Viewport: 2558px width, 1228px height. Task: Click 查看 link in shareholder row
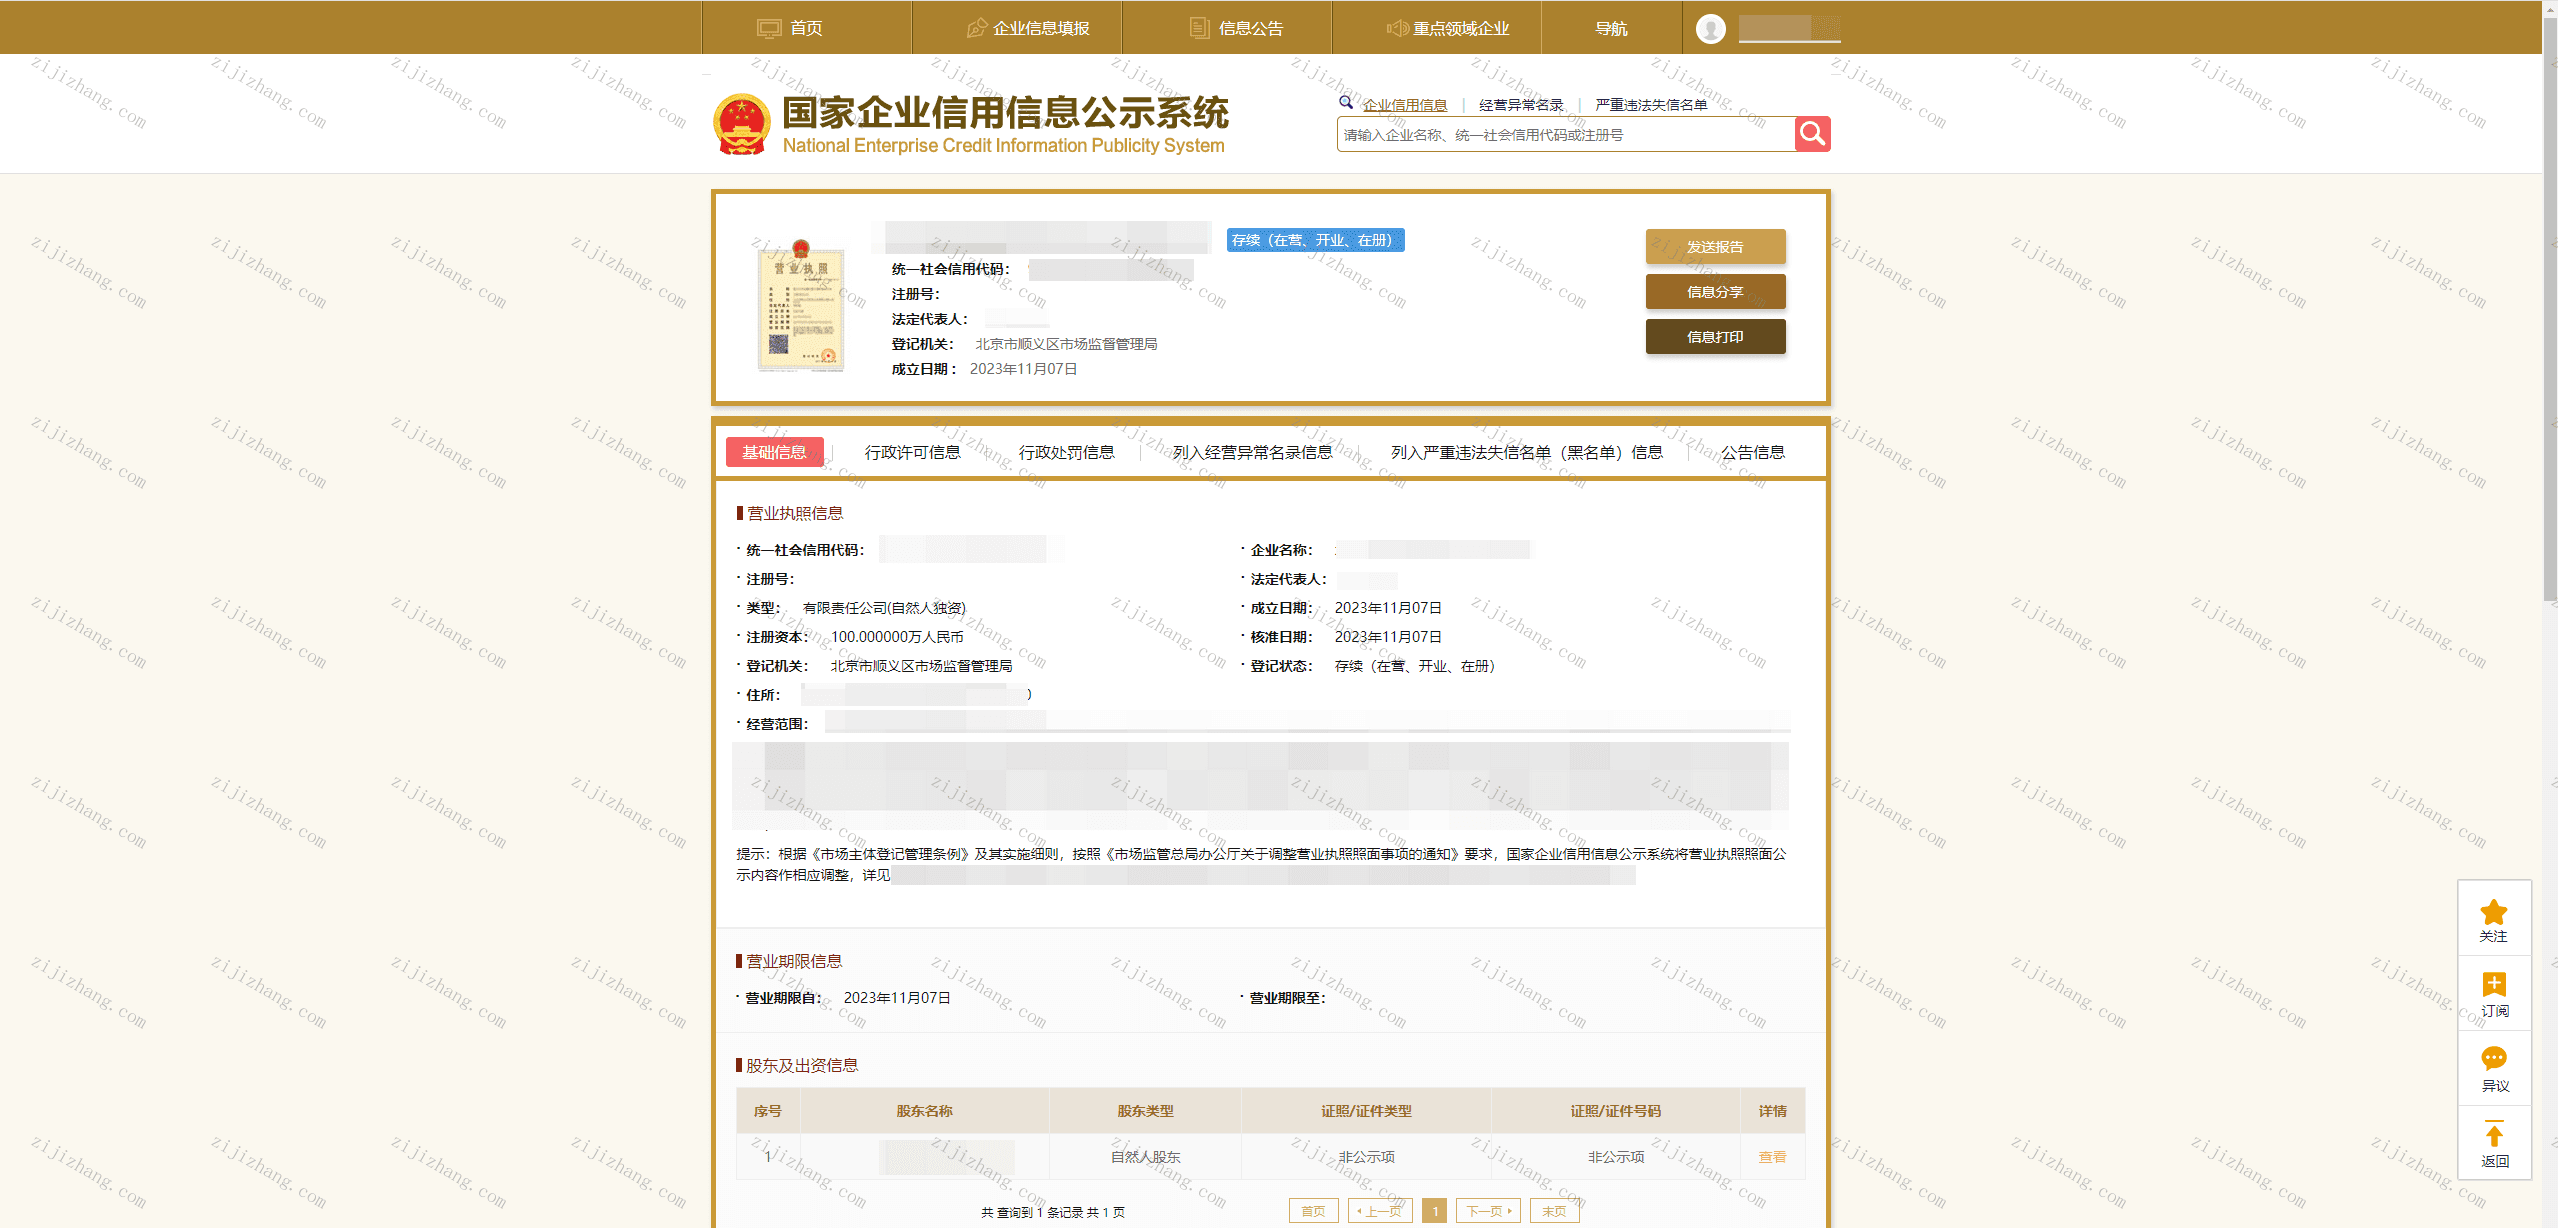click(1772, 1157)
